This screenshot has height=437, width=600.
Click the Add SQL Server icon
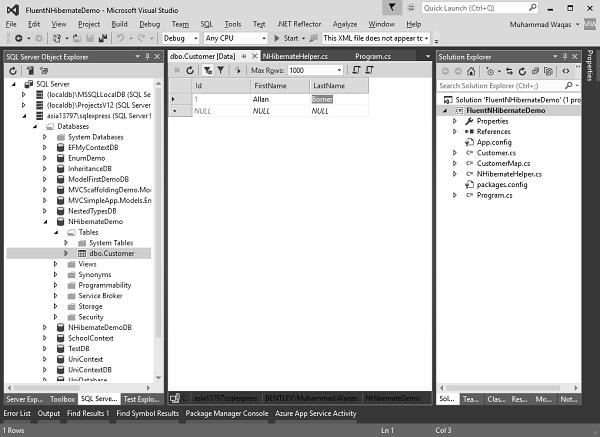28,71
